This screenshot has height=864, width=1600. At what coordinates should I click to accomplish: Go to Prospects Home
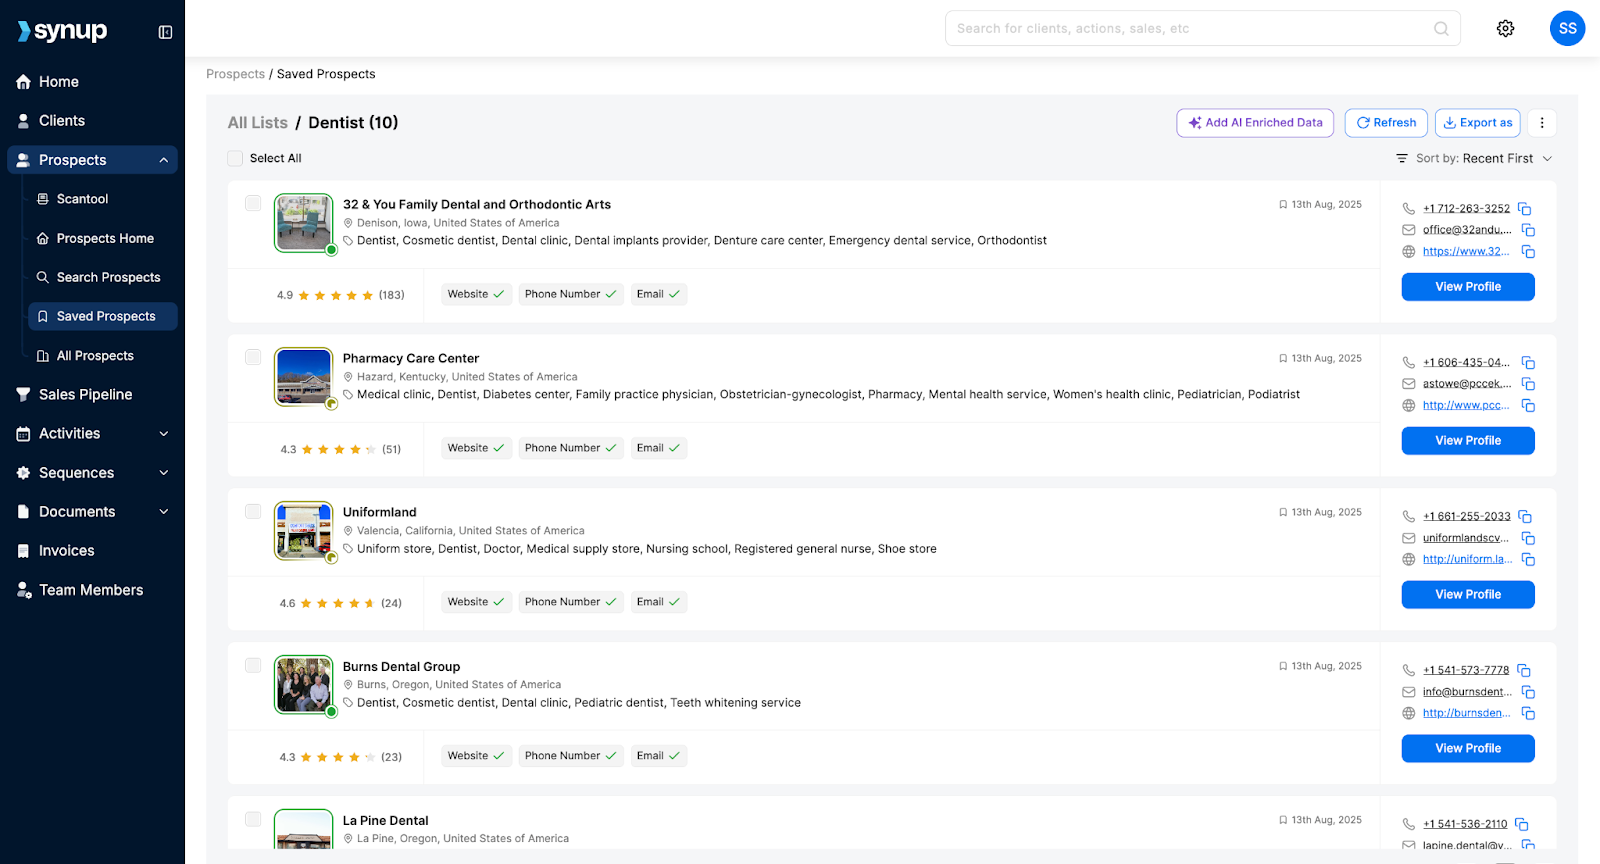(105, 238)
